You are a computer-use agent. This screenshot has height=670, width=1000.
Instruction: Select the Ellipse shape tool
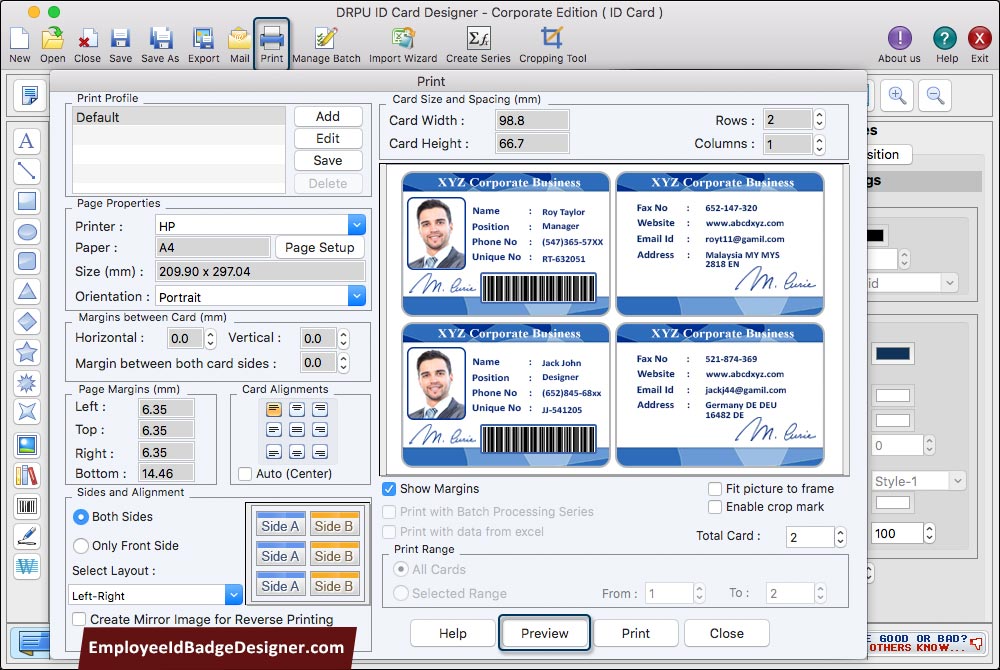click(x=27, y=231)
